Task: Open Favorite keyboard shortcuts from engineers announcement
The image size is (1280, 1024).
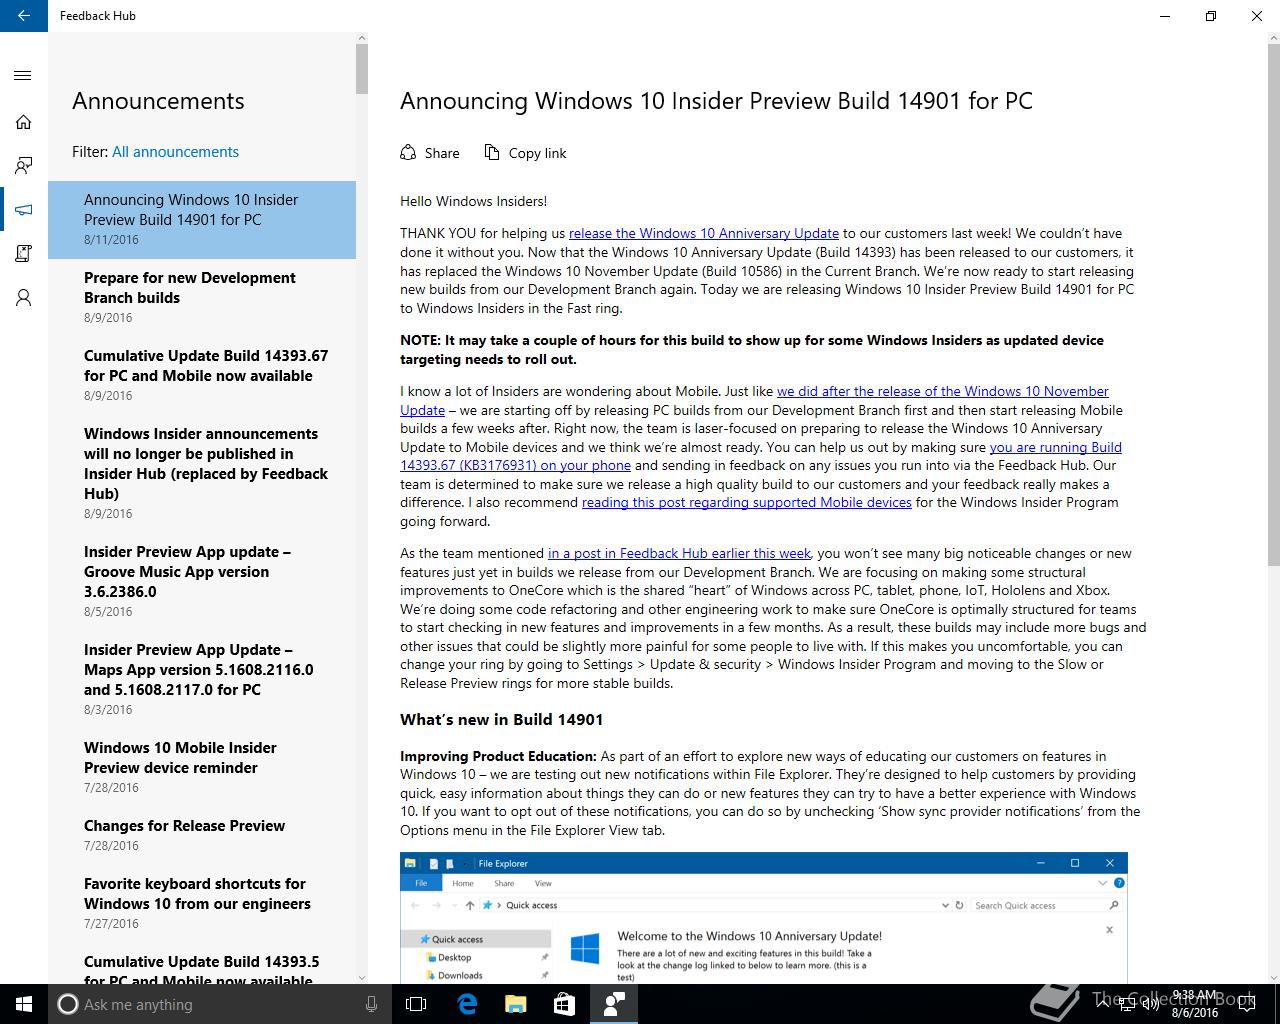Action: point(202,904)
